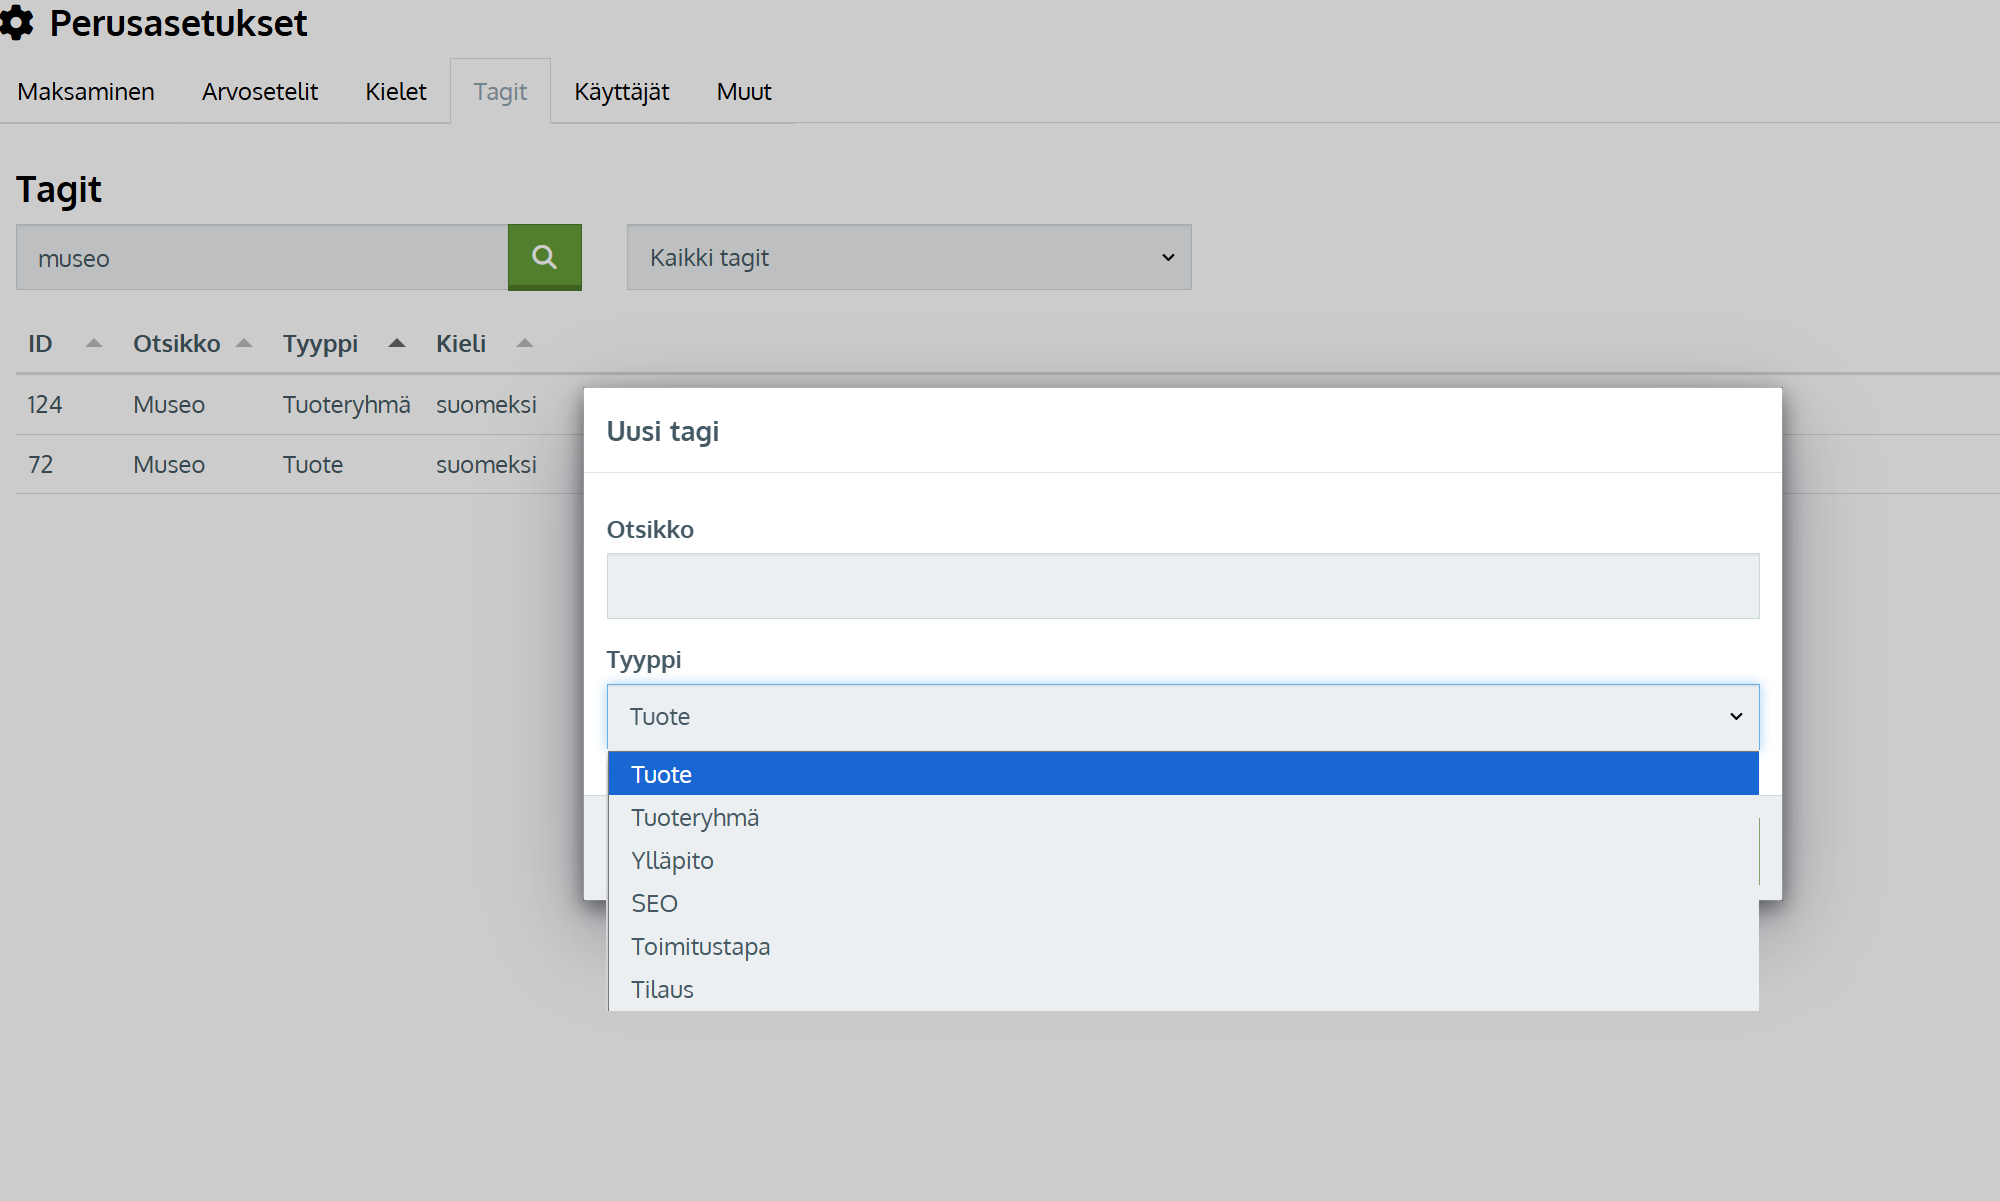Select the Tagit tab
This screenshot has width=2000, height=1201.
500,91
